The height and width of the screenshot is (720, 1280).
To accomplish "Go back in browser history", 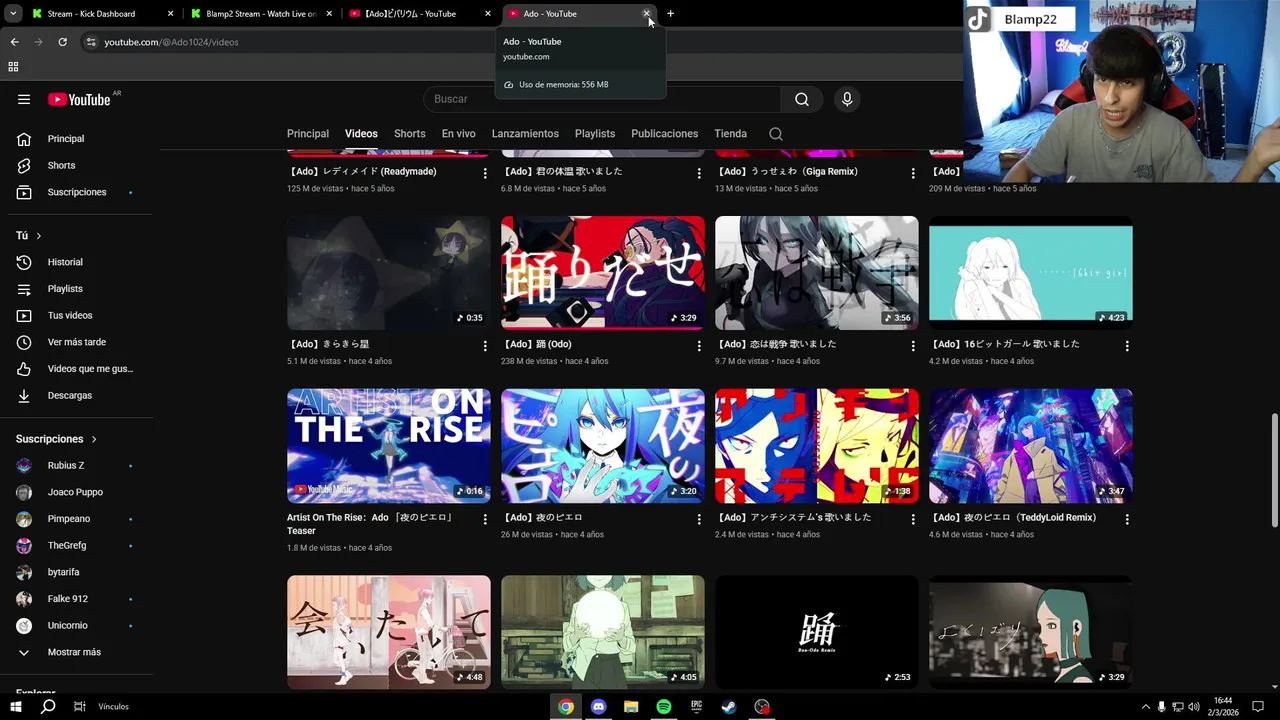I will point(14,42).
